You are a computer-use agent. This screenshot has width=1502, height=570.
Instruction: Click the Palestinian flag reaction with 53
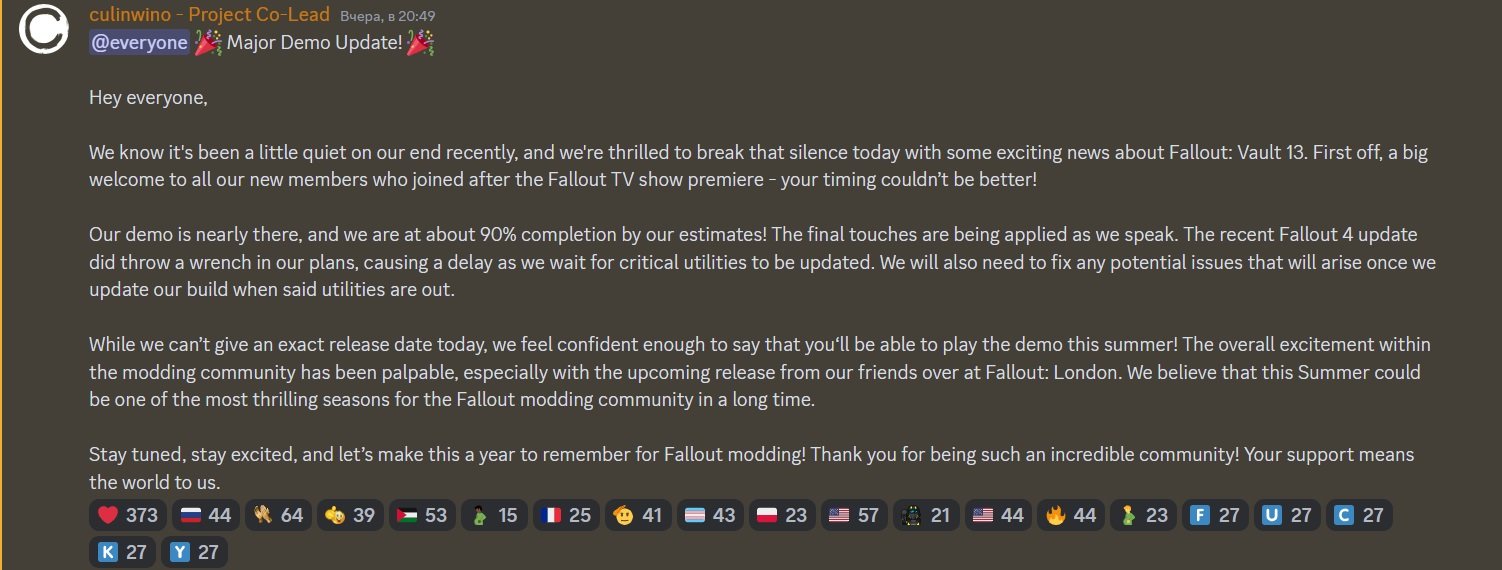[422, 516]
